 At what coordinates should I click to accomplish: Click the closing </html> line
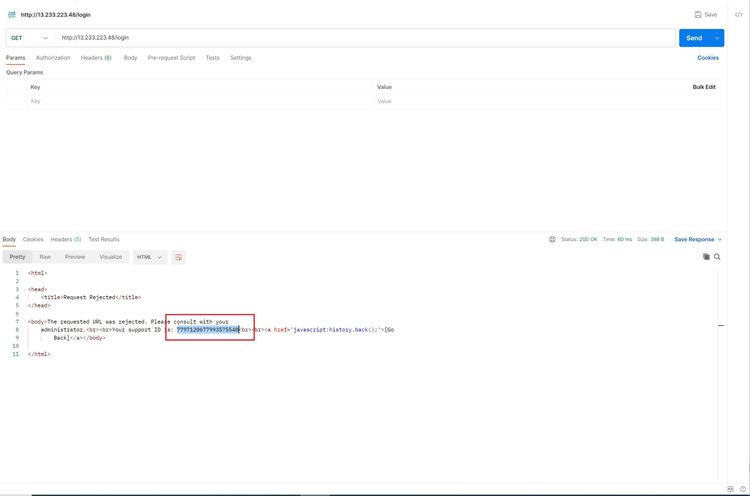tap(39, 354)
